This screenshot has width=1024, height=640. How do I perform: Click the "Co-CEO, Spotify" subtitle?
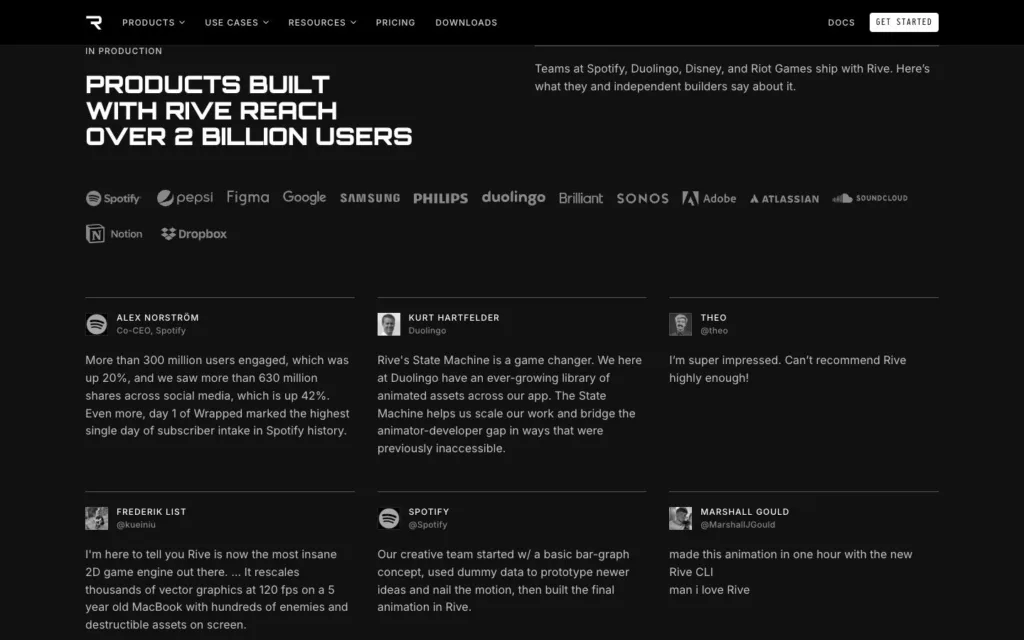pos(151,330)
